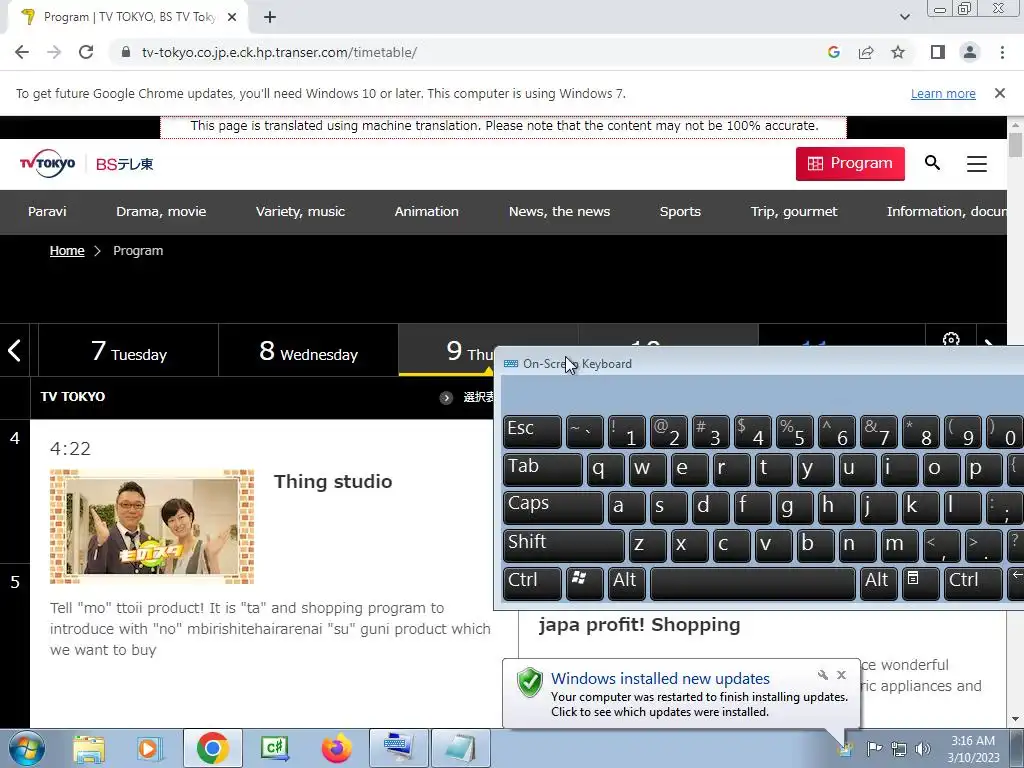Open Windows Explorer from taskbar

click(89, 748)
